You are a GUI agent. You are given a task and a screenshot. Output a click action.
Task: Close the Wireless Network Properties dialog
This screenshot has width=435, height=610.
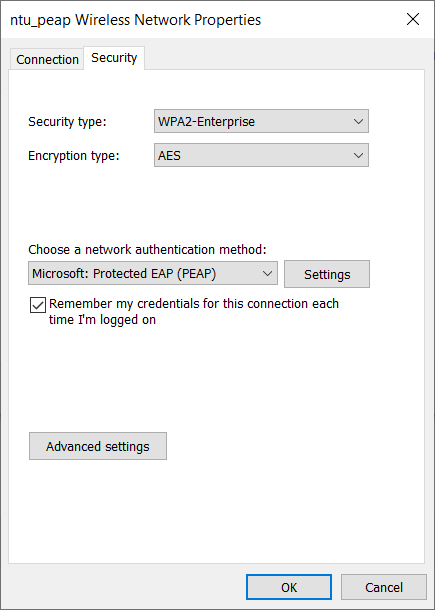coord(412,19)
